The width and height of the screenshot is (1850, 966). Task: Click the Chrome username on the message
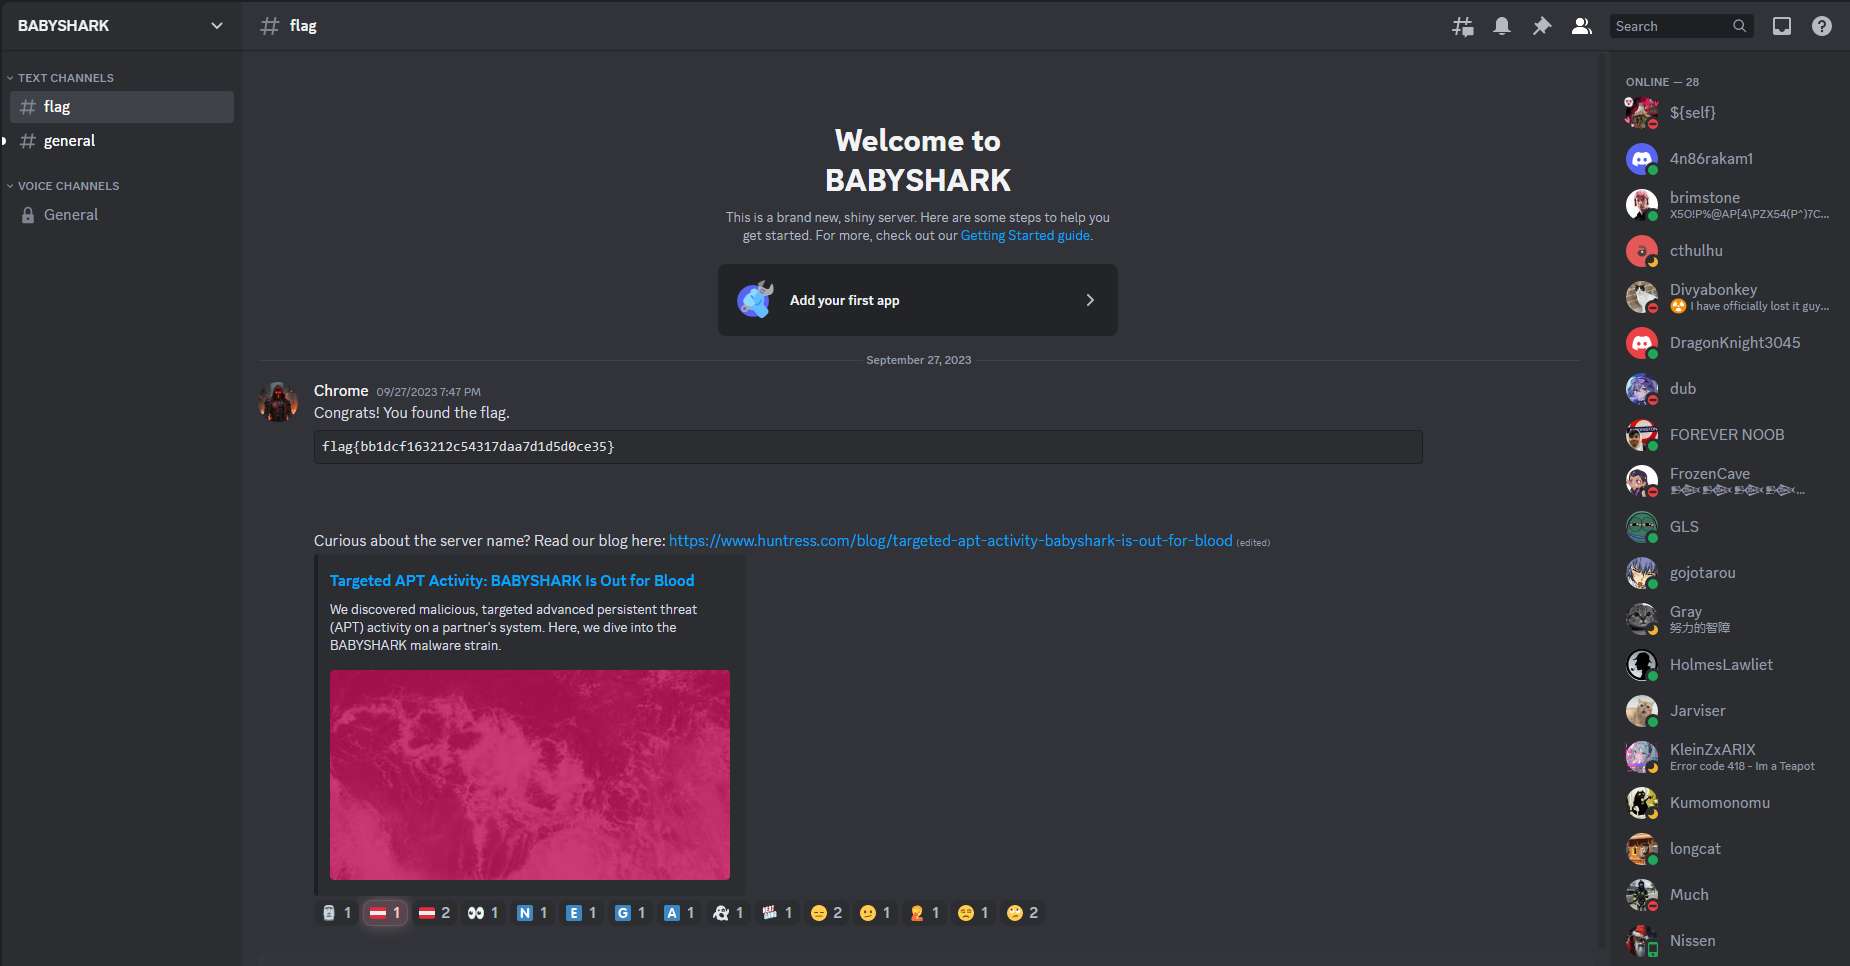341,391
